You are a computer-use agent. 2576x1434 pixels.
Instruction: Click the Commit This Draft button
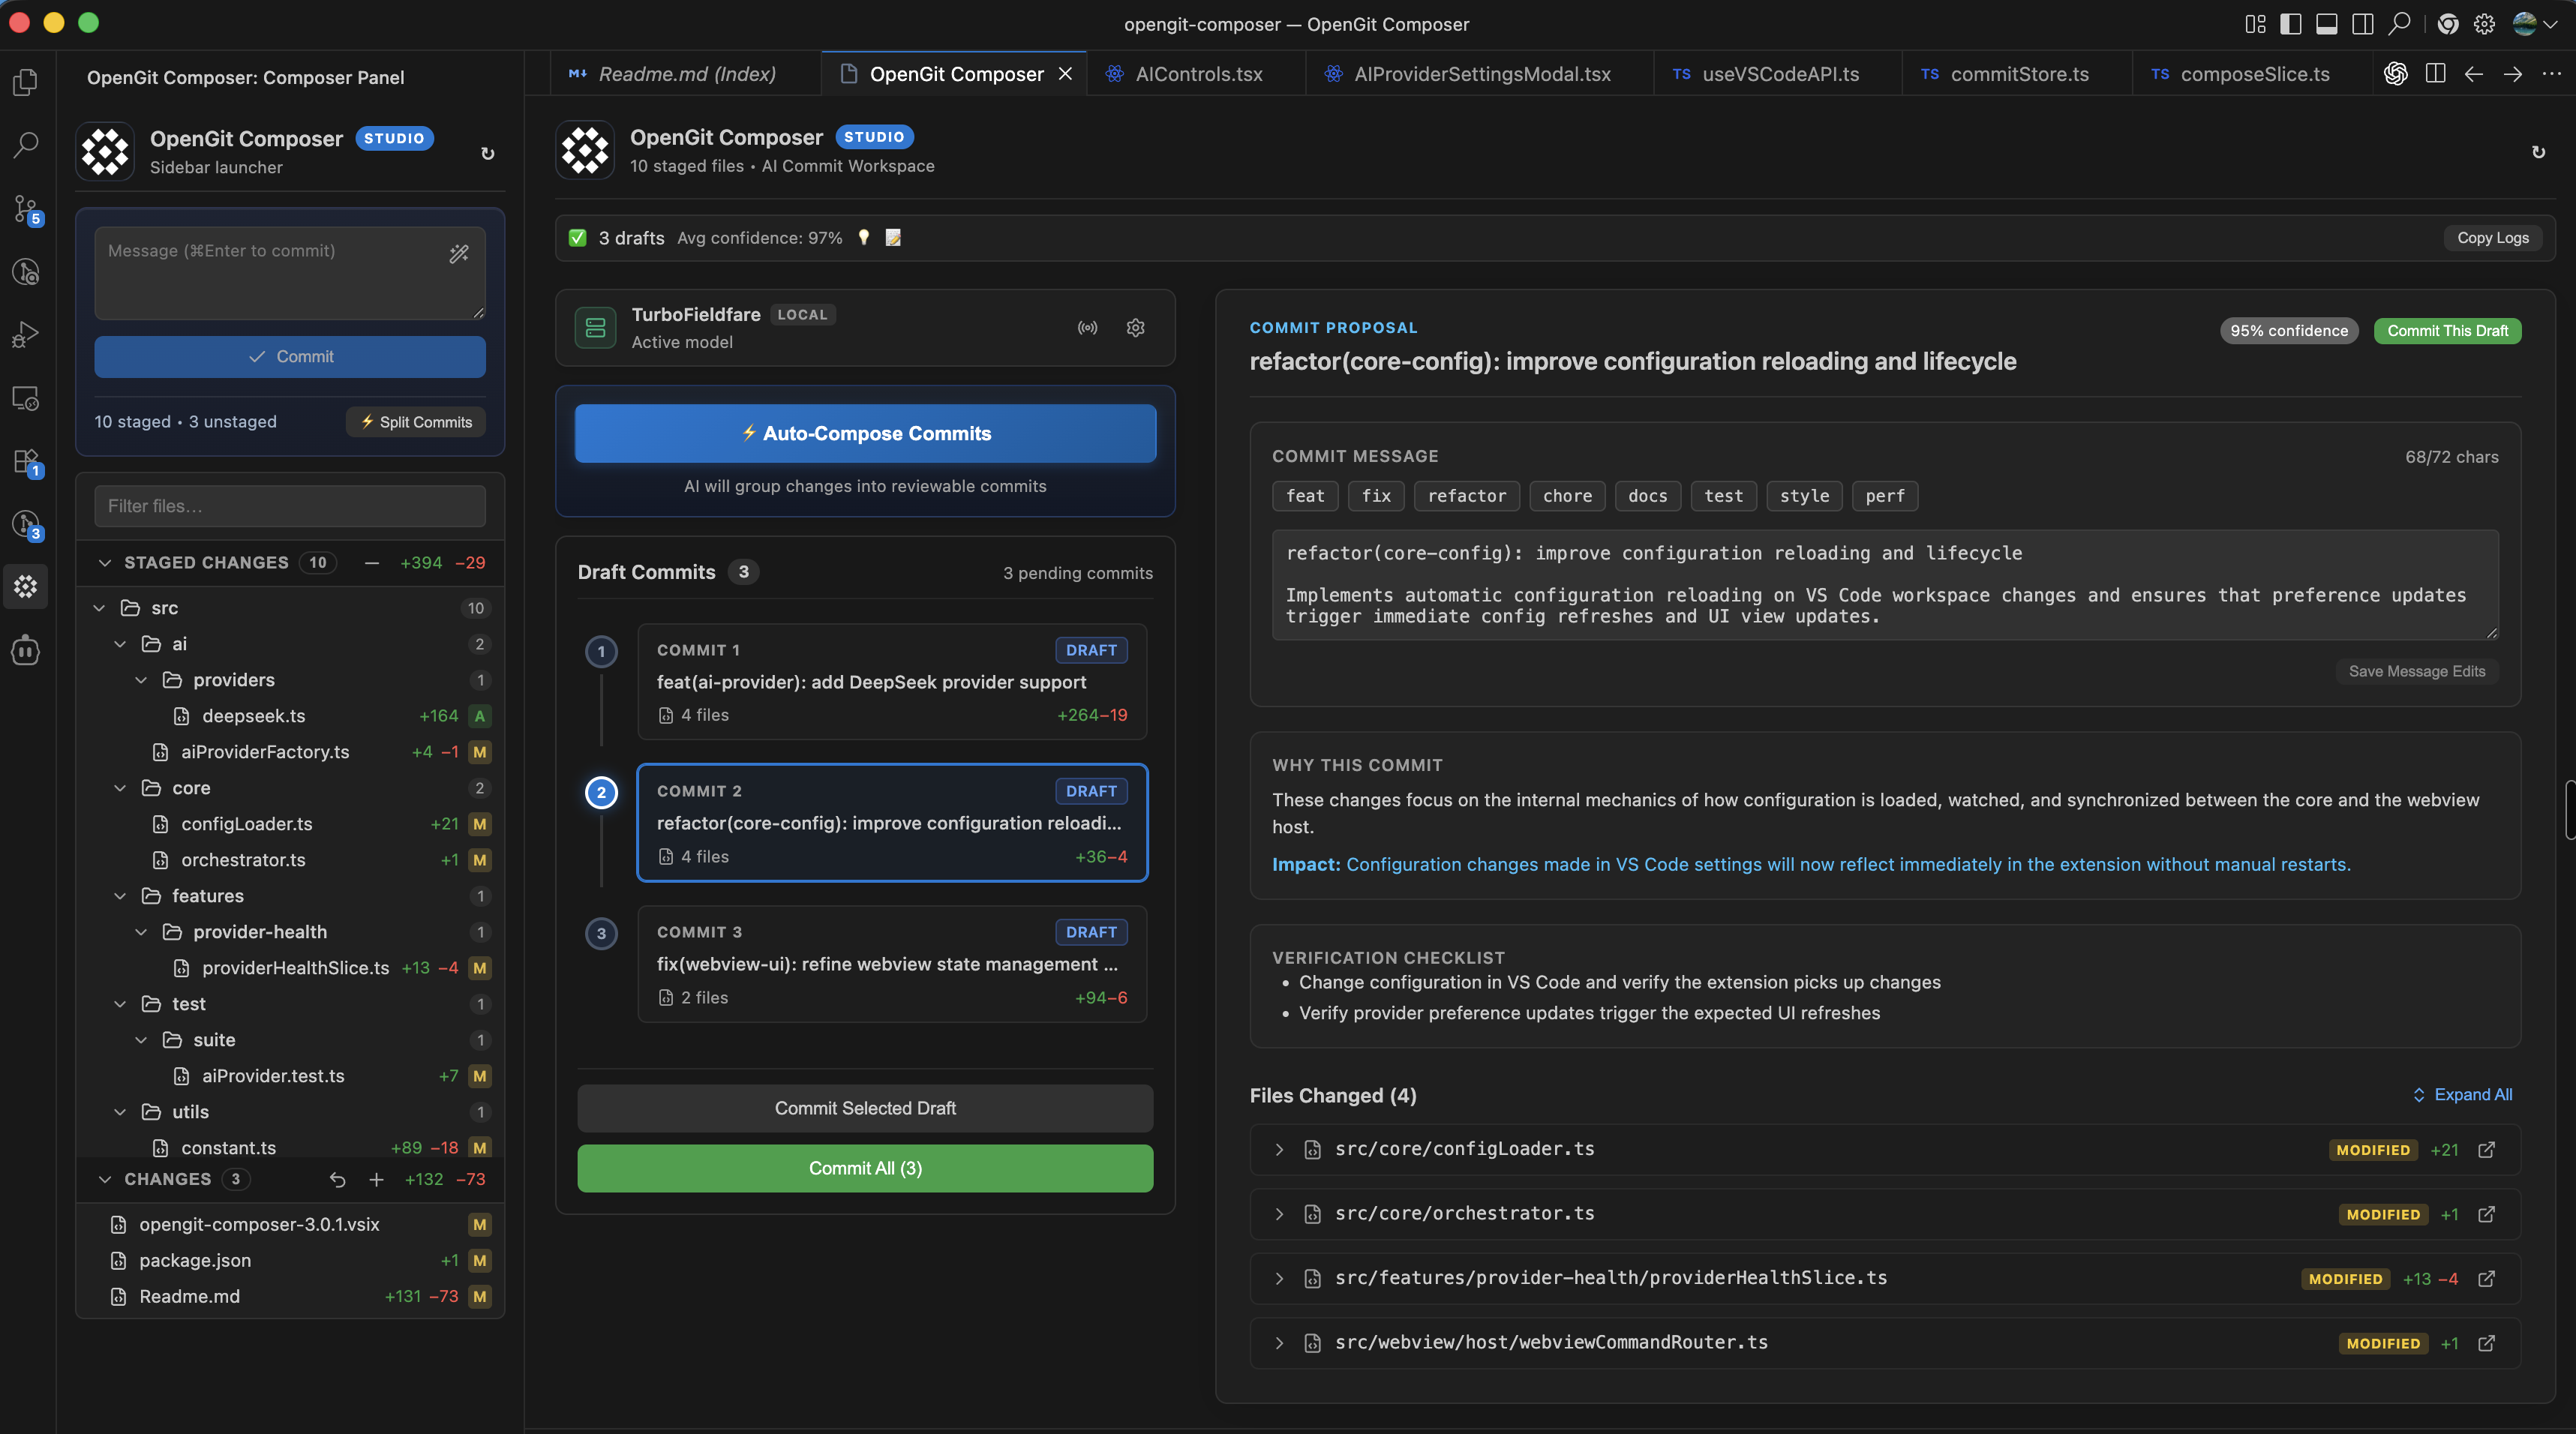click(x=2447, y=331)
